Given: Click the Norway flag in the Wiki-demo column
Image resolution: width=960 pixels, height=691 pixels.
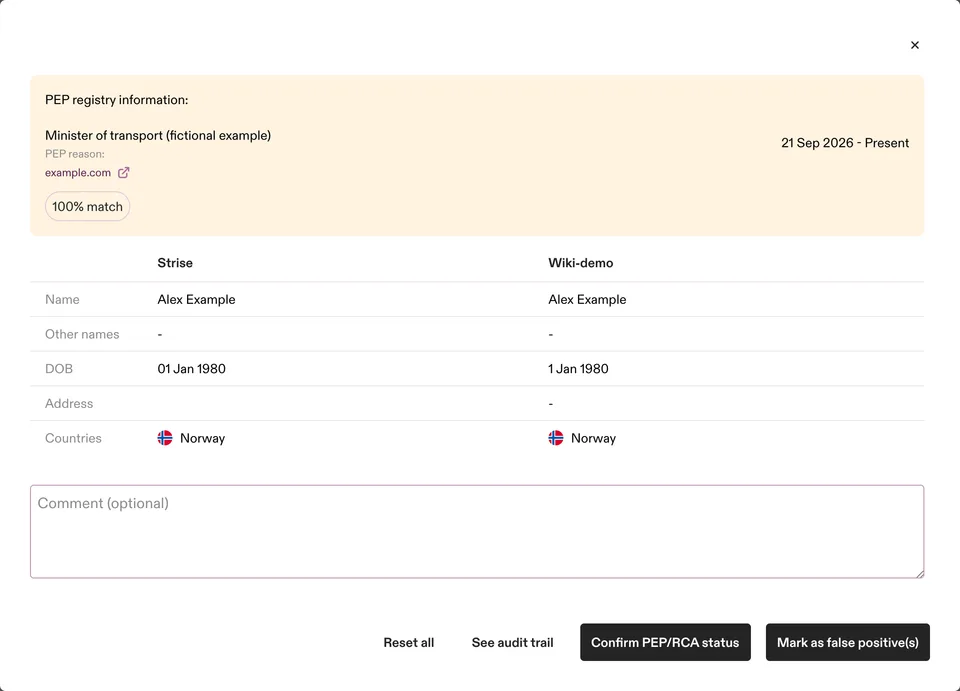Looking at the screenshot, I should coord(555,438).
